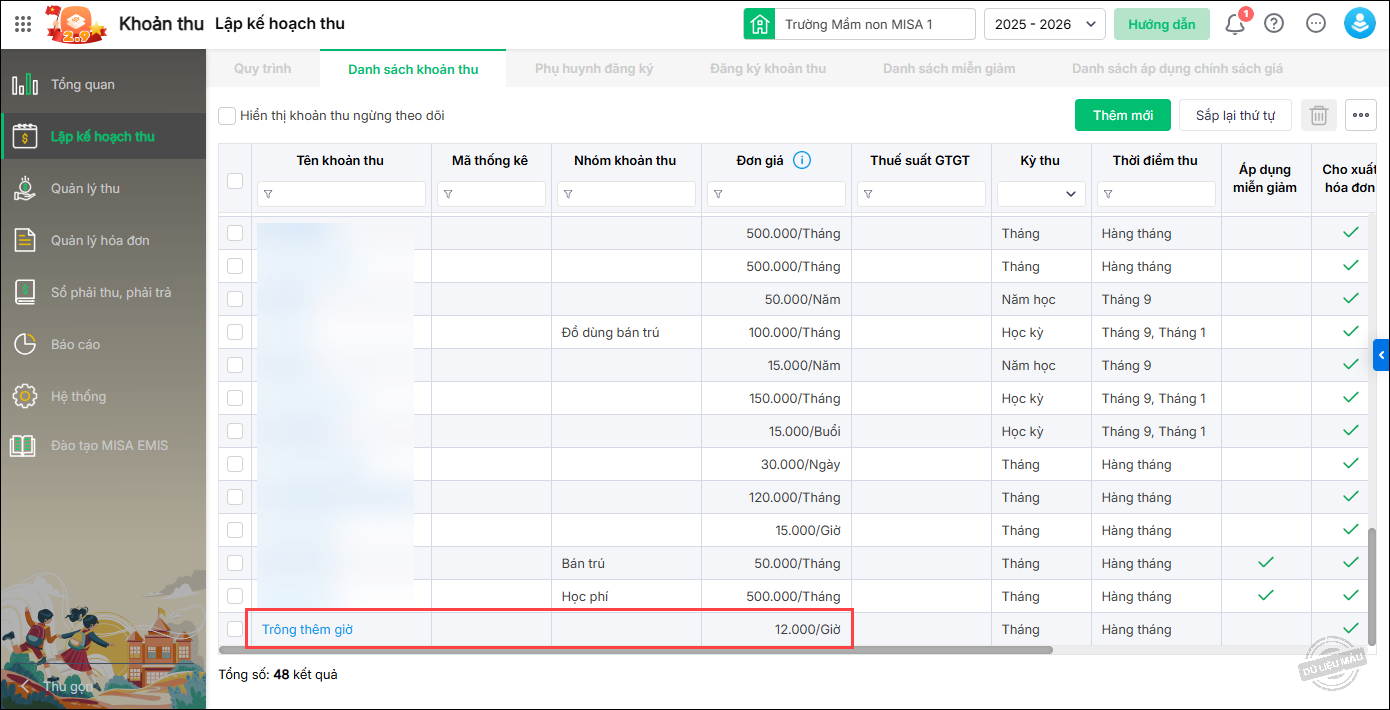
Task: Open the three-dots more options button
Action: click(1361, 115)
